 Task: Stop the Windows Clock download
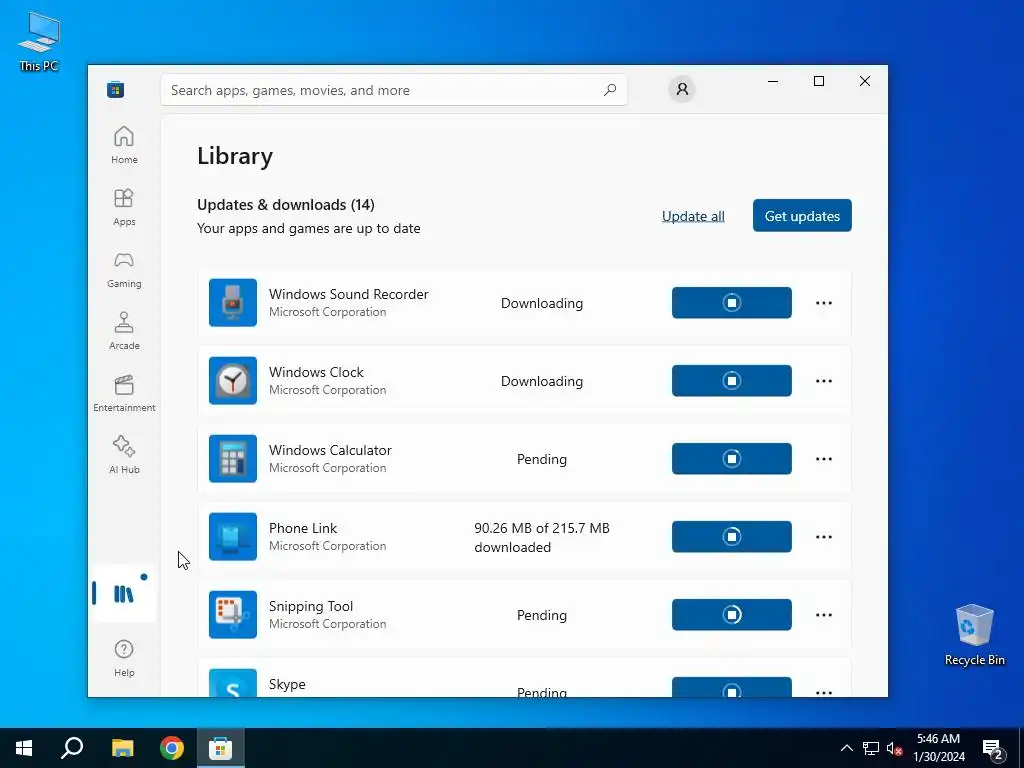click(731, 381)
